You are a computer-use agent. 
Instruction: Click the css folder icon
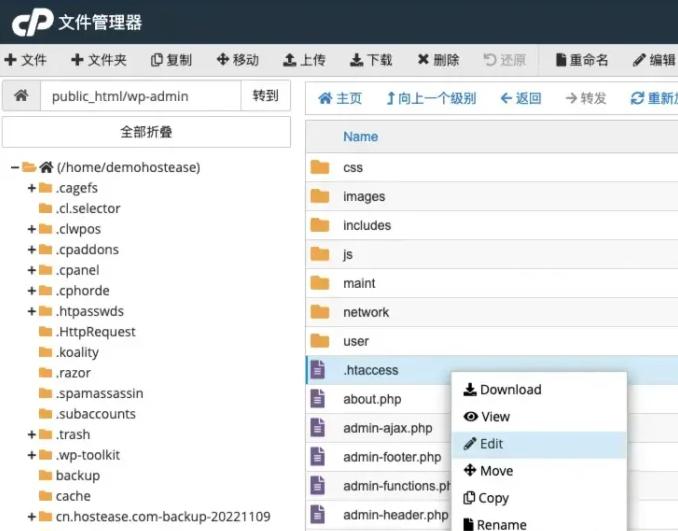[x=320, y=167]
